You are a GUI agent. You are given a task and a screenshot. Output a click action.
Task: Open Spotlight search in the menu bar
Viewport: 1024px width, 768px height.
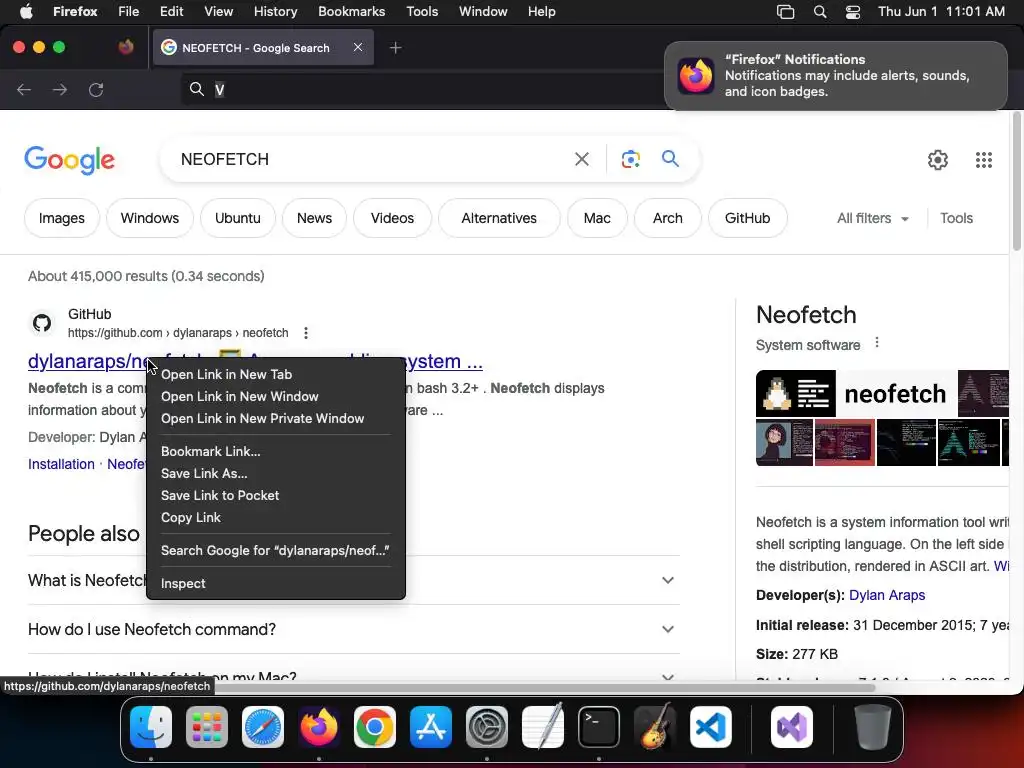point(820,12)
